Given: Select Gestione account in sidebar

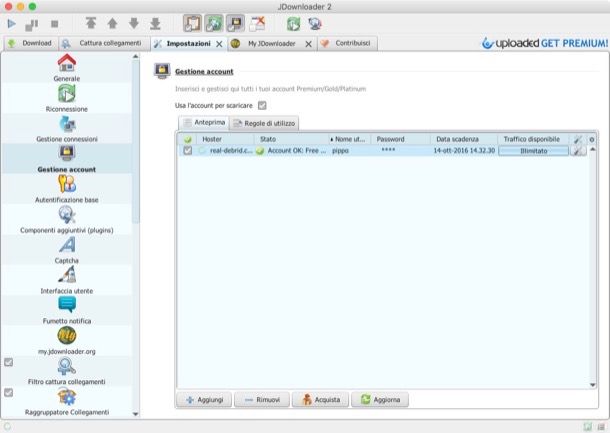Looking at the screenshot, I should pyautogui.click(x=67, y=159).
